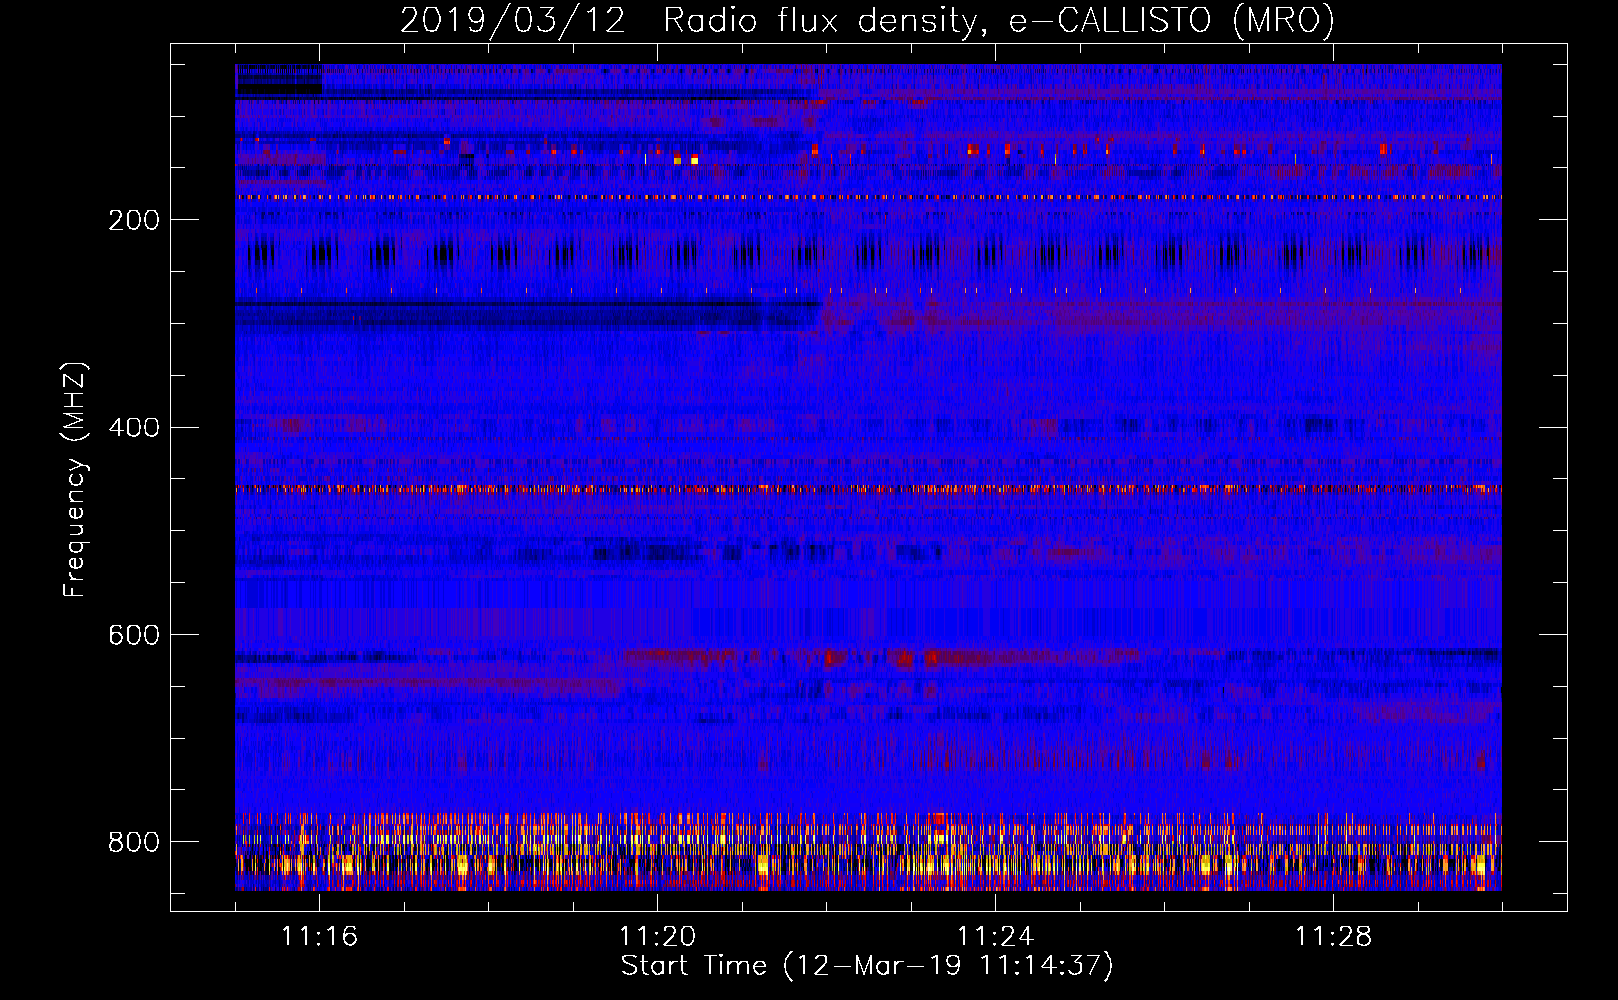Click the 11:16 time tick label
The image size is (1618, 1000).
tap(319, 936)
